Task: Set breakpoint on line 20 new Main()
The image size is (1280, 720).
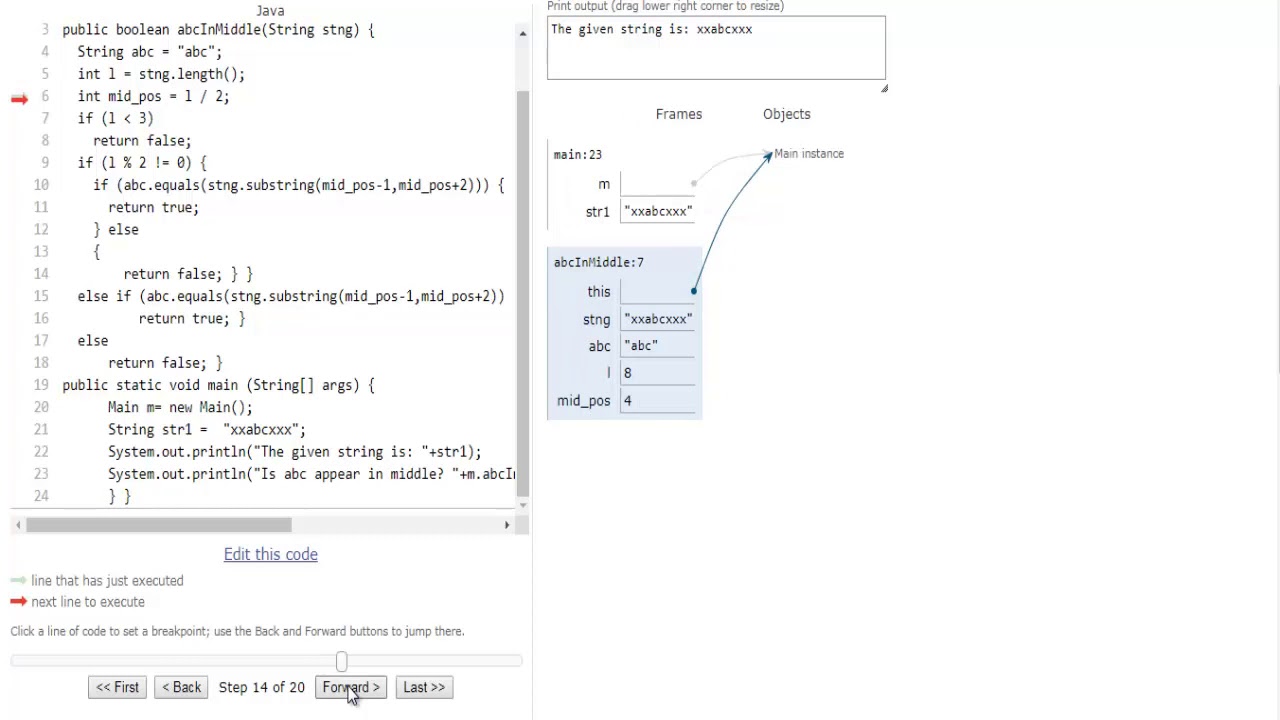Action: [180, 407]
